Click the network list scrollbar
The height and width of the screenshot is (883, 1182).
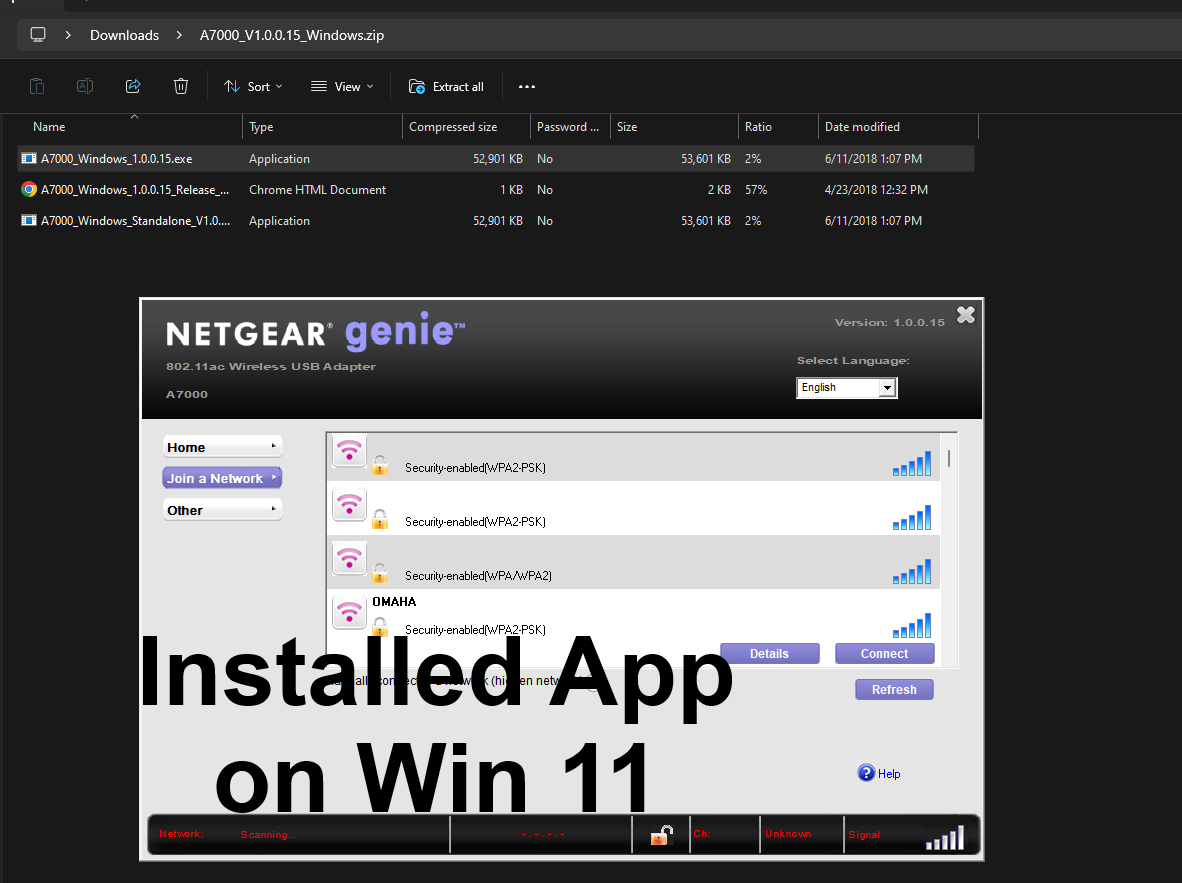(948, 458)
